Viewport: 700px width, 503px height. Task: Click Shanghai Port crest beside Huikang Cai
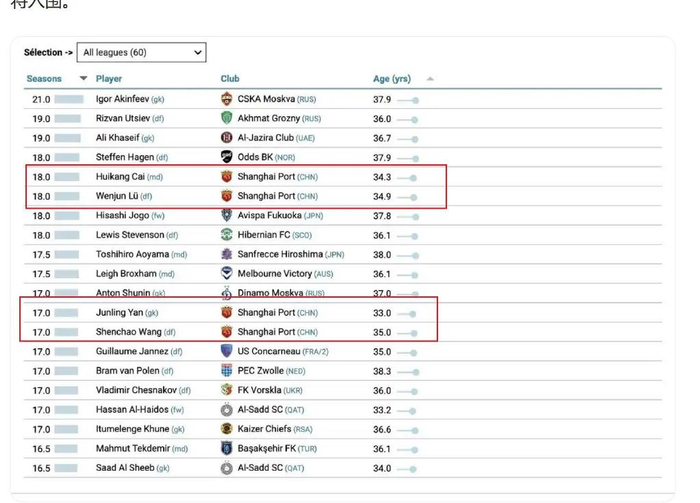[227, 177]
